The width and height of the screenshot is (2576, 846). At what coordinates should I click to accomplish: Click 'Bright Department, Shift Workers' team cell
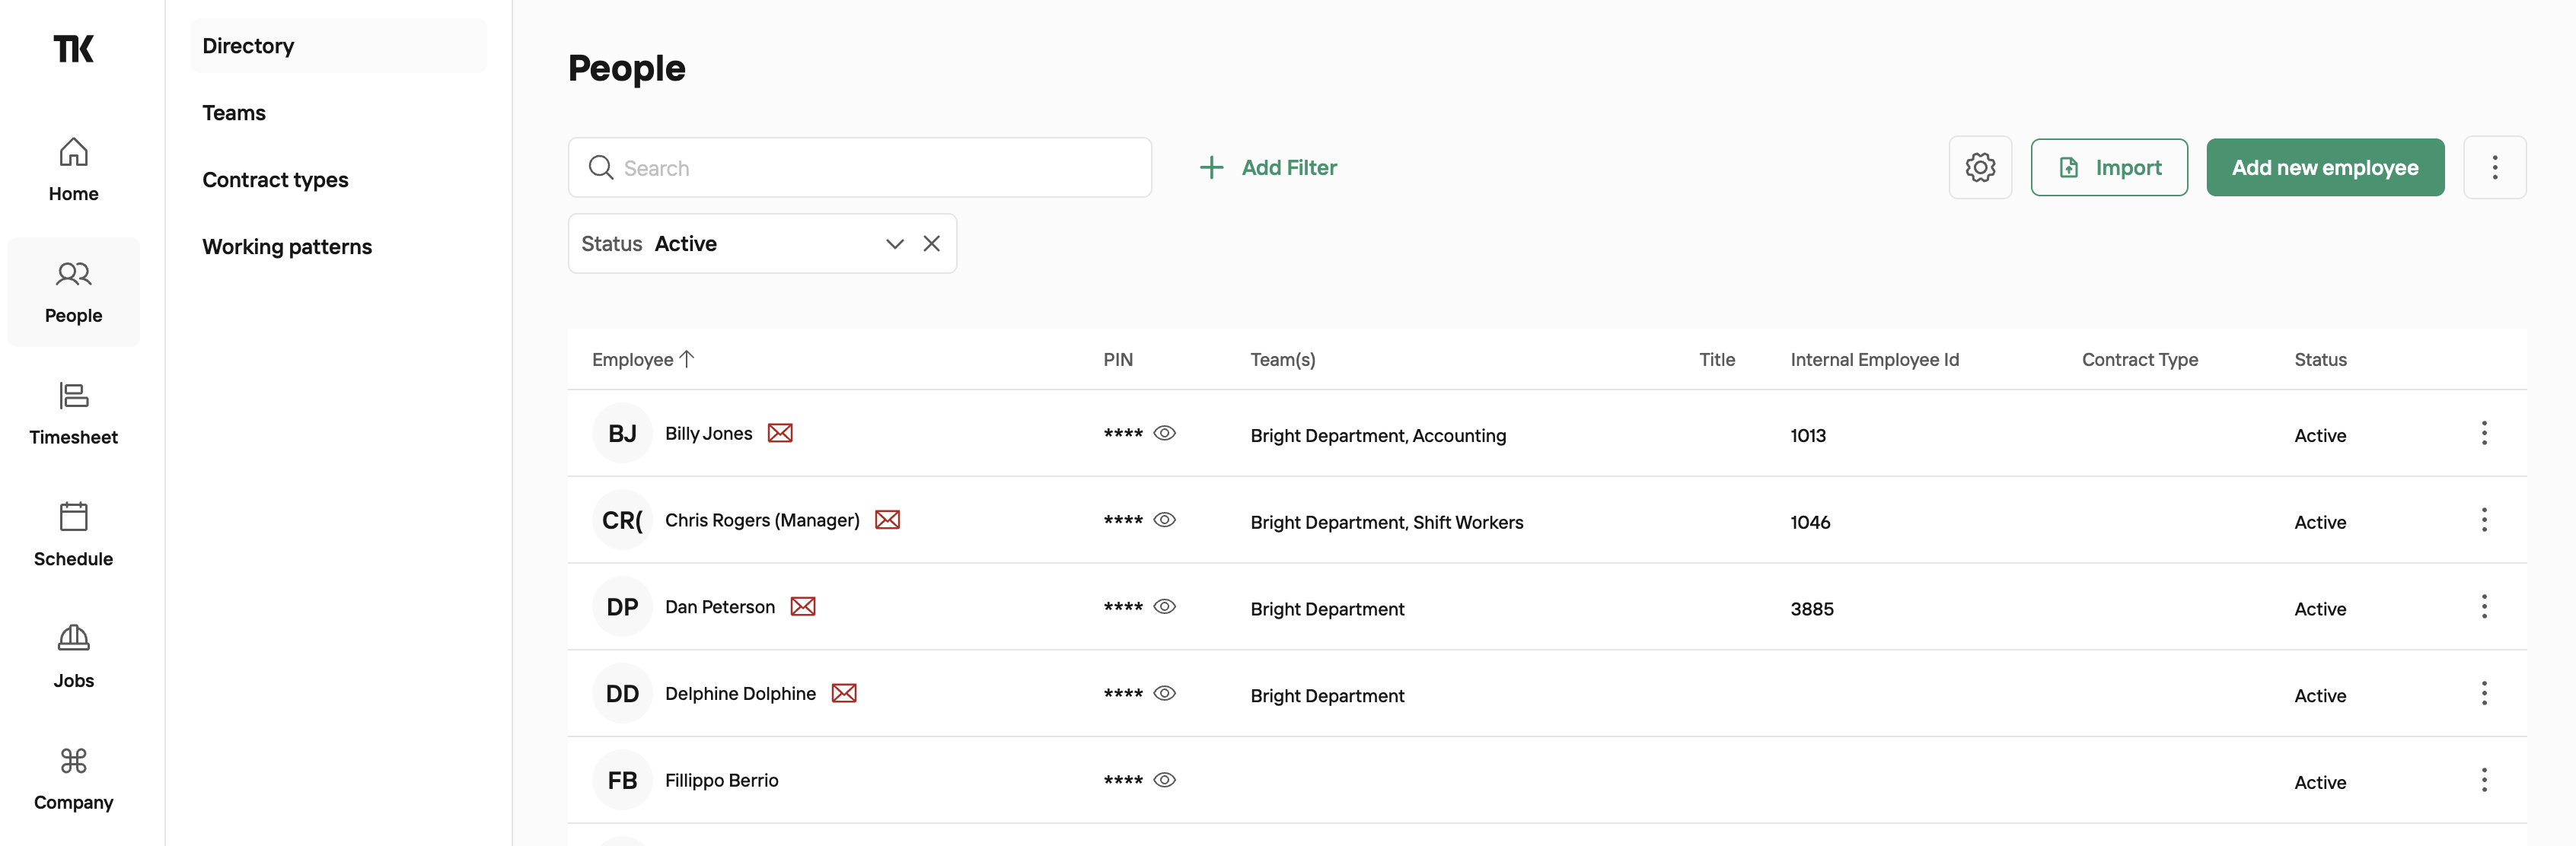pos(1387,522)
